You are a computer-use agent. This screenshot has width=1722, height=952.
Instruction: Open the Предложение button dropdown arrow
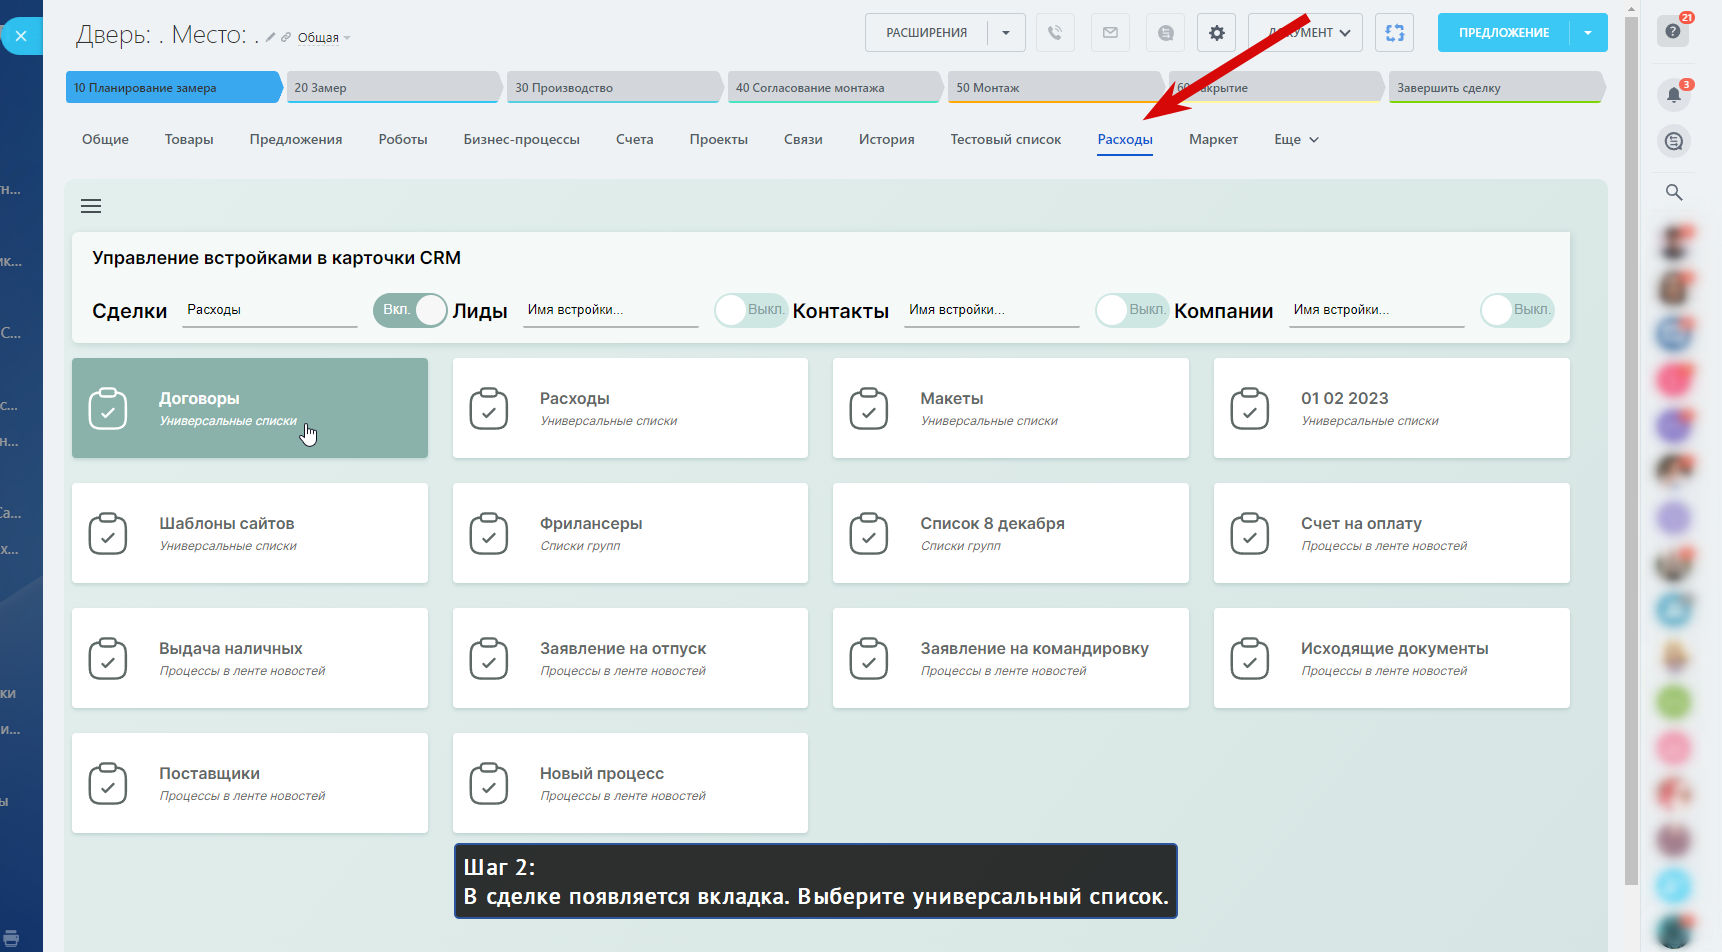tap(1588, 33)
